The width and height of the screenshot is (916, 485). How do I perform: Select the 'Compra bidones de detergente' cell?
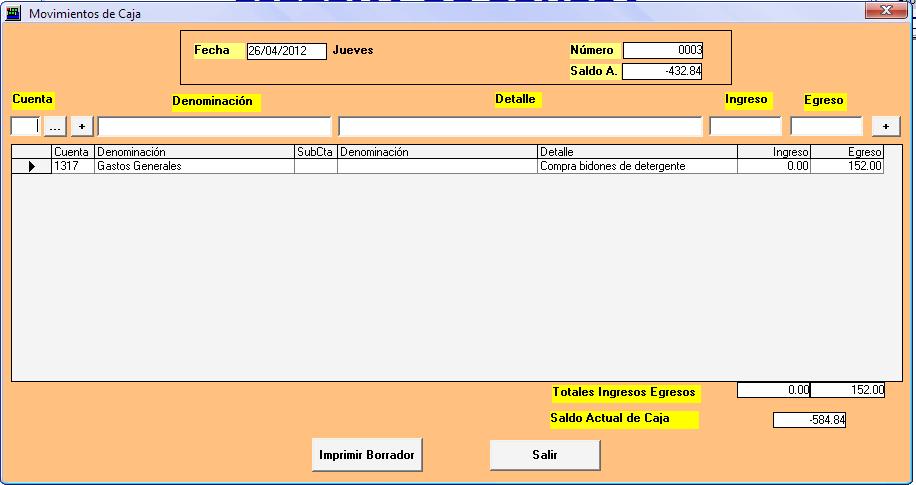[636, 167]
